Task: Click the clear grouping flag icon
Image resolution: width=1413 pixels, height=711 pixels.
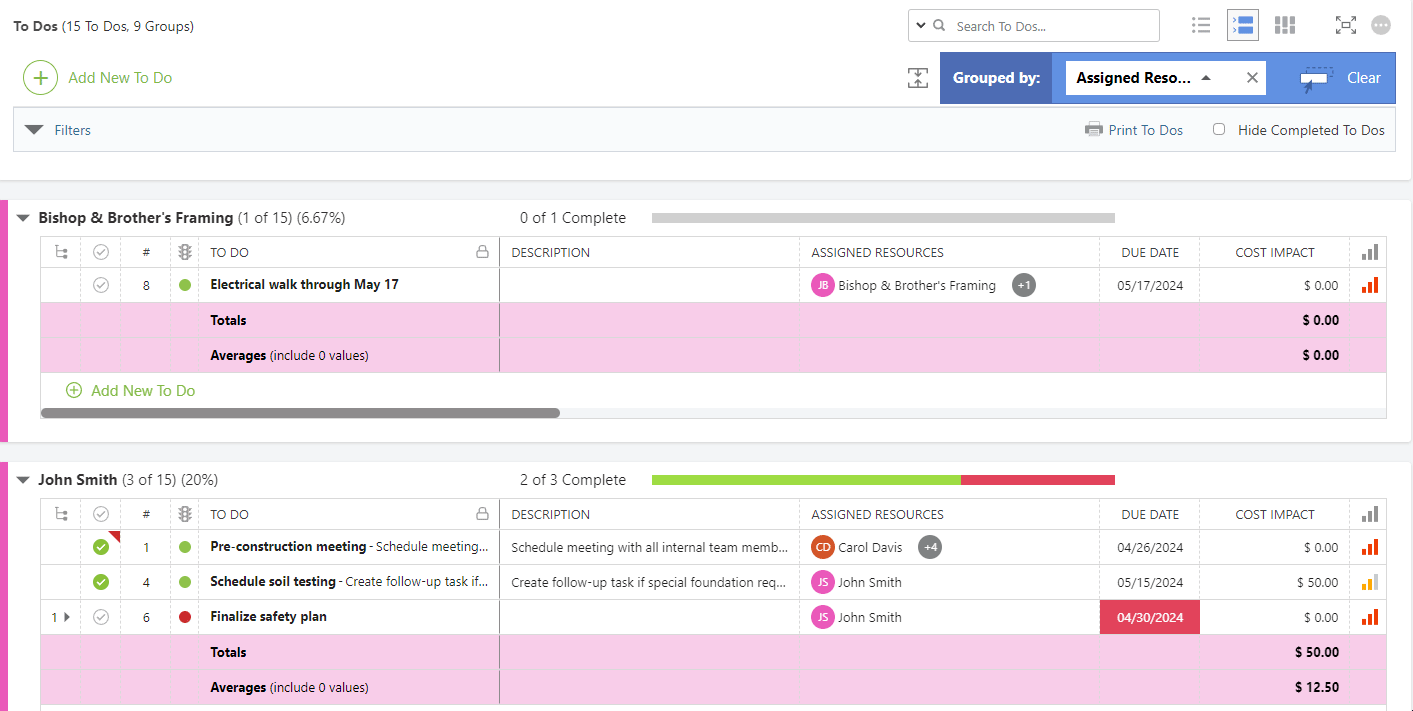Action: click(1315, 77)
